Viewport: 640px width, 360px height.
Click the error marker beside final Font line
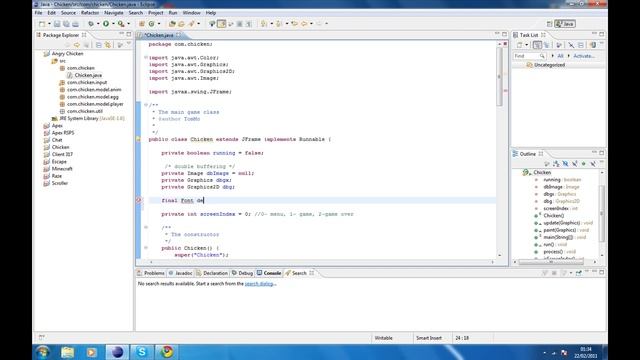coord(139,200)
